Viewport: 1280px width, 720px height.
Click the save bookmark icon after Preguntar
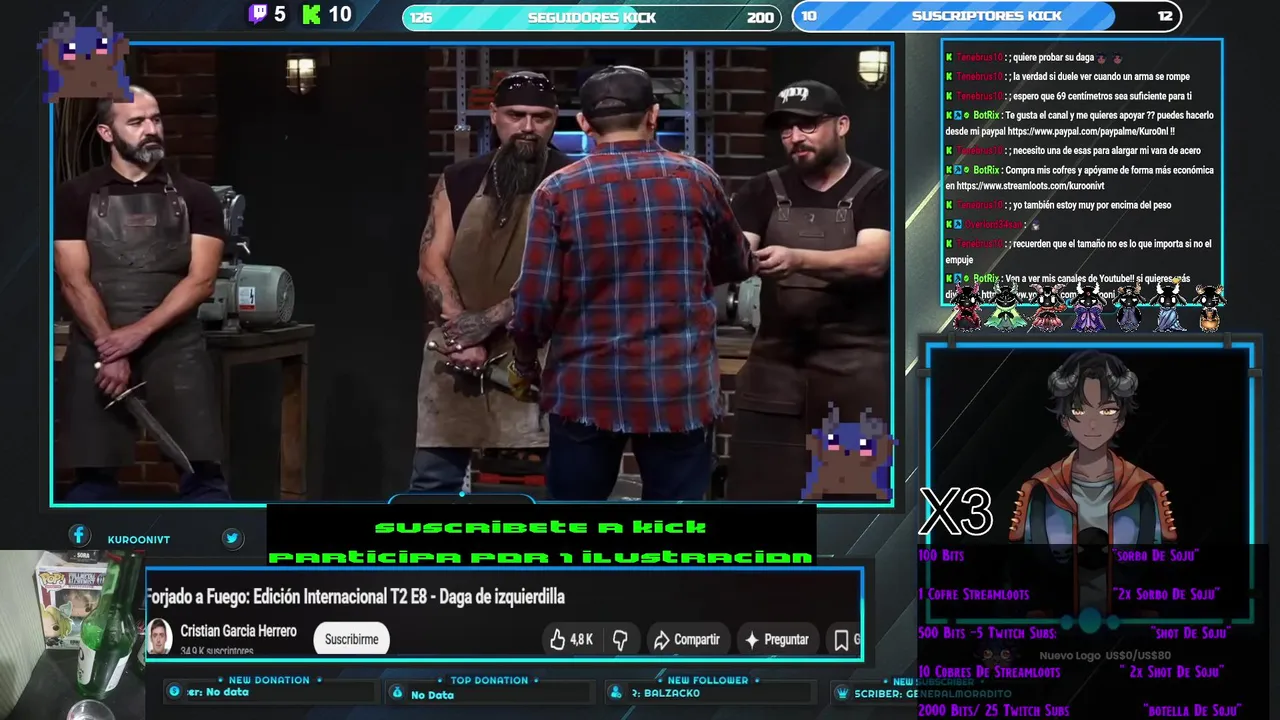point(842,639)
